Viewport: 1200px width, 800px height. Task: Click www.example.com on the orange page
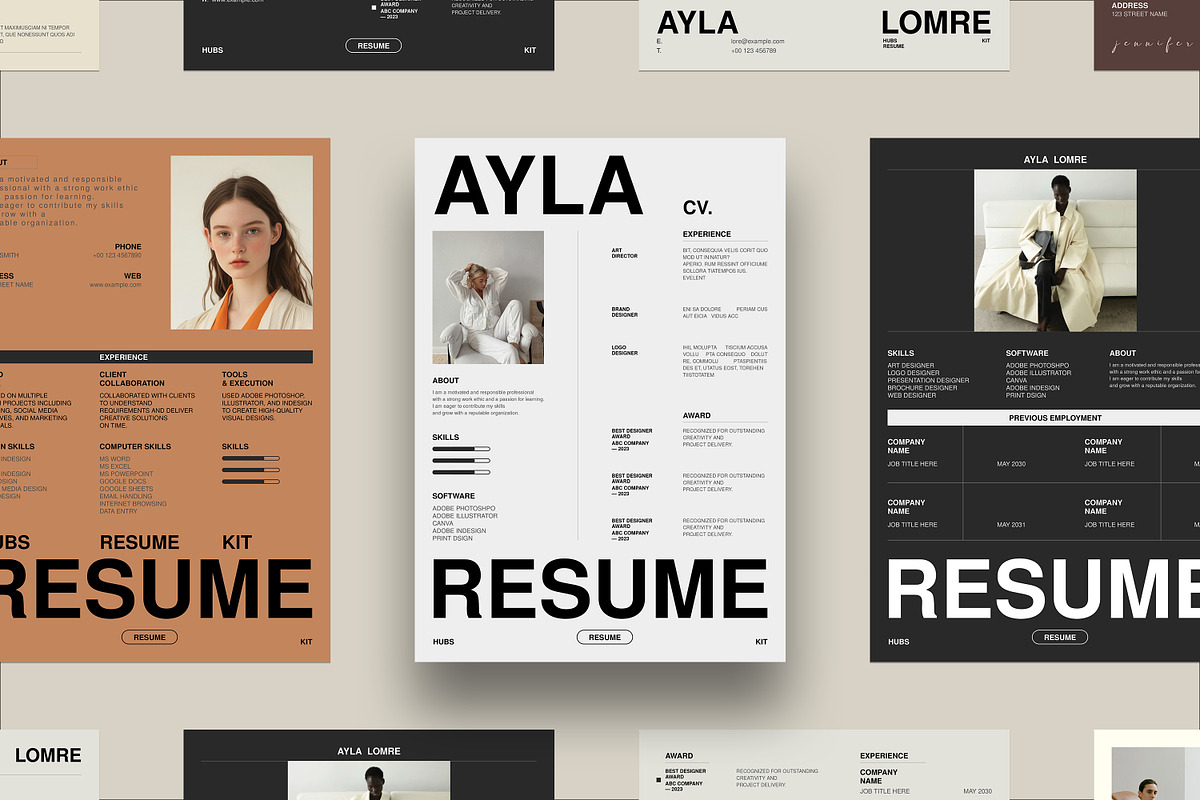(x=115, y=285)
